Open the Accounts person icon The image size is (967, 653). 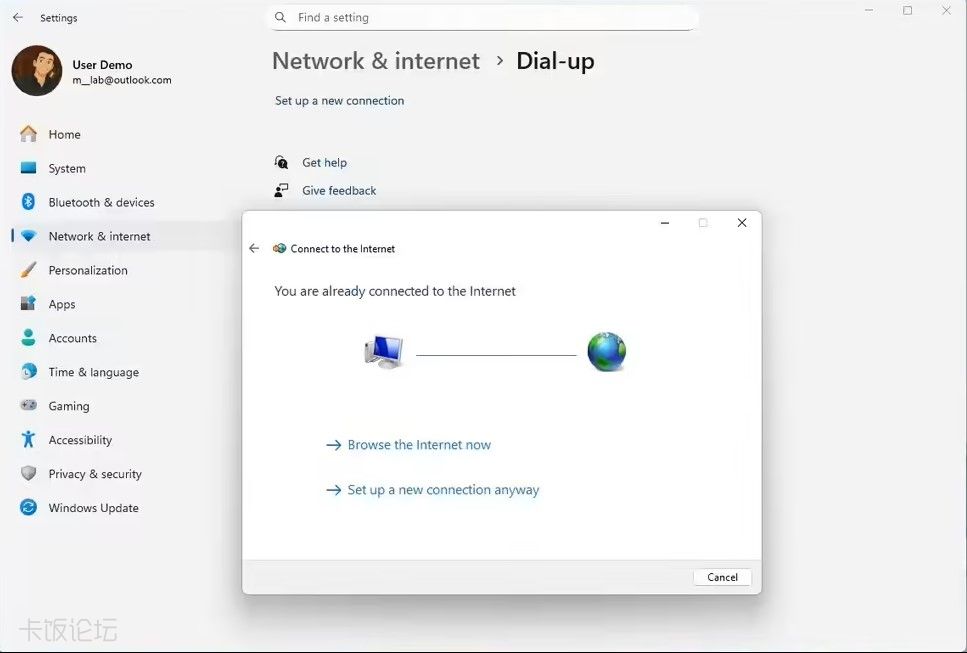[28, 337]
